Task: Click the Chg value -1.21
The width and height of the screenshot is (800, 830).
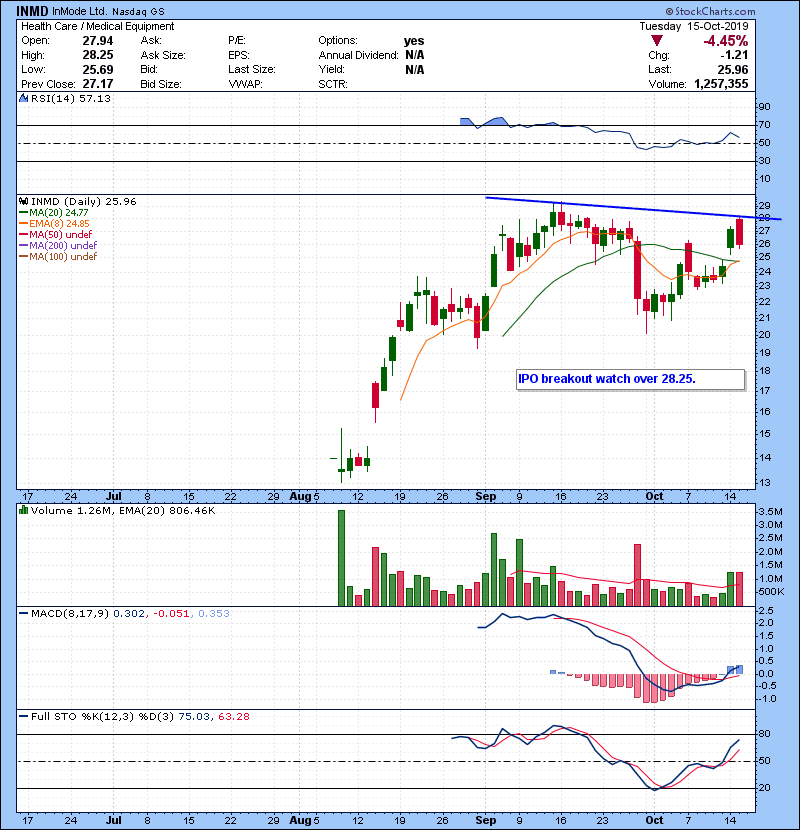Action: (734, 55)
